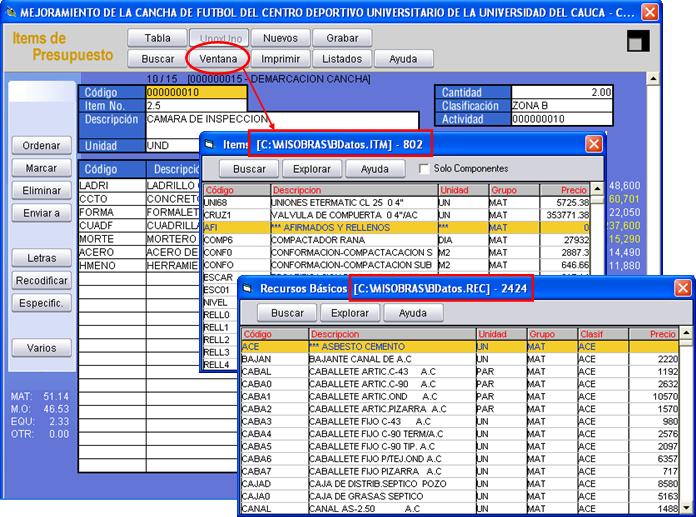Click the Eliminar side button
The width and height of the screenshot is (696, 517).
click(x=41, y=190)
